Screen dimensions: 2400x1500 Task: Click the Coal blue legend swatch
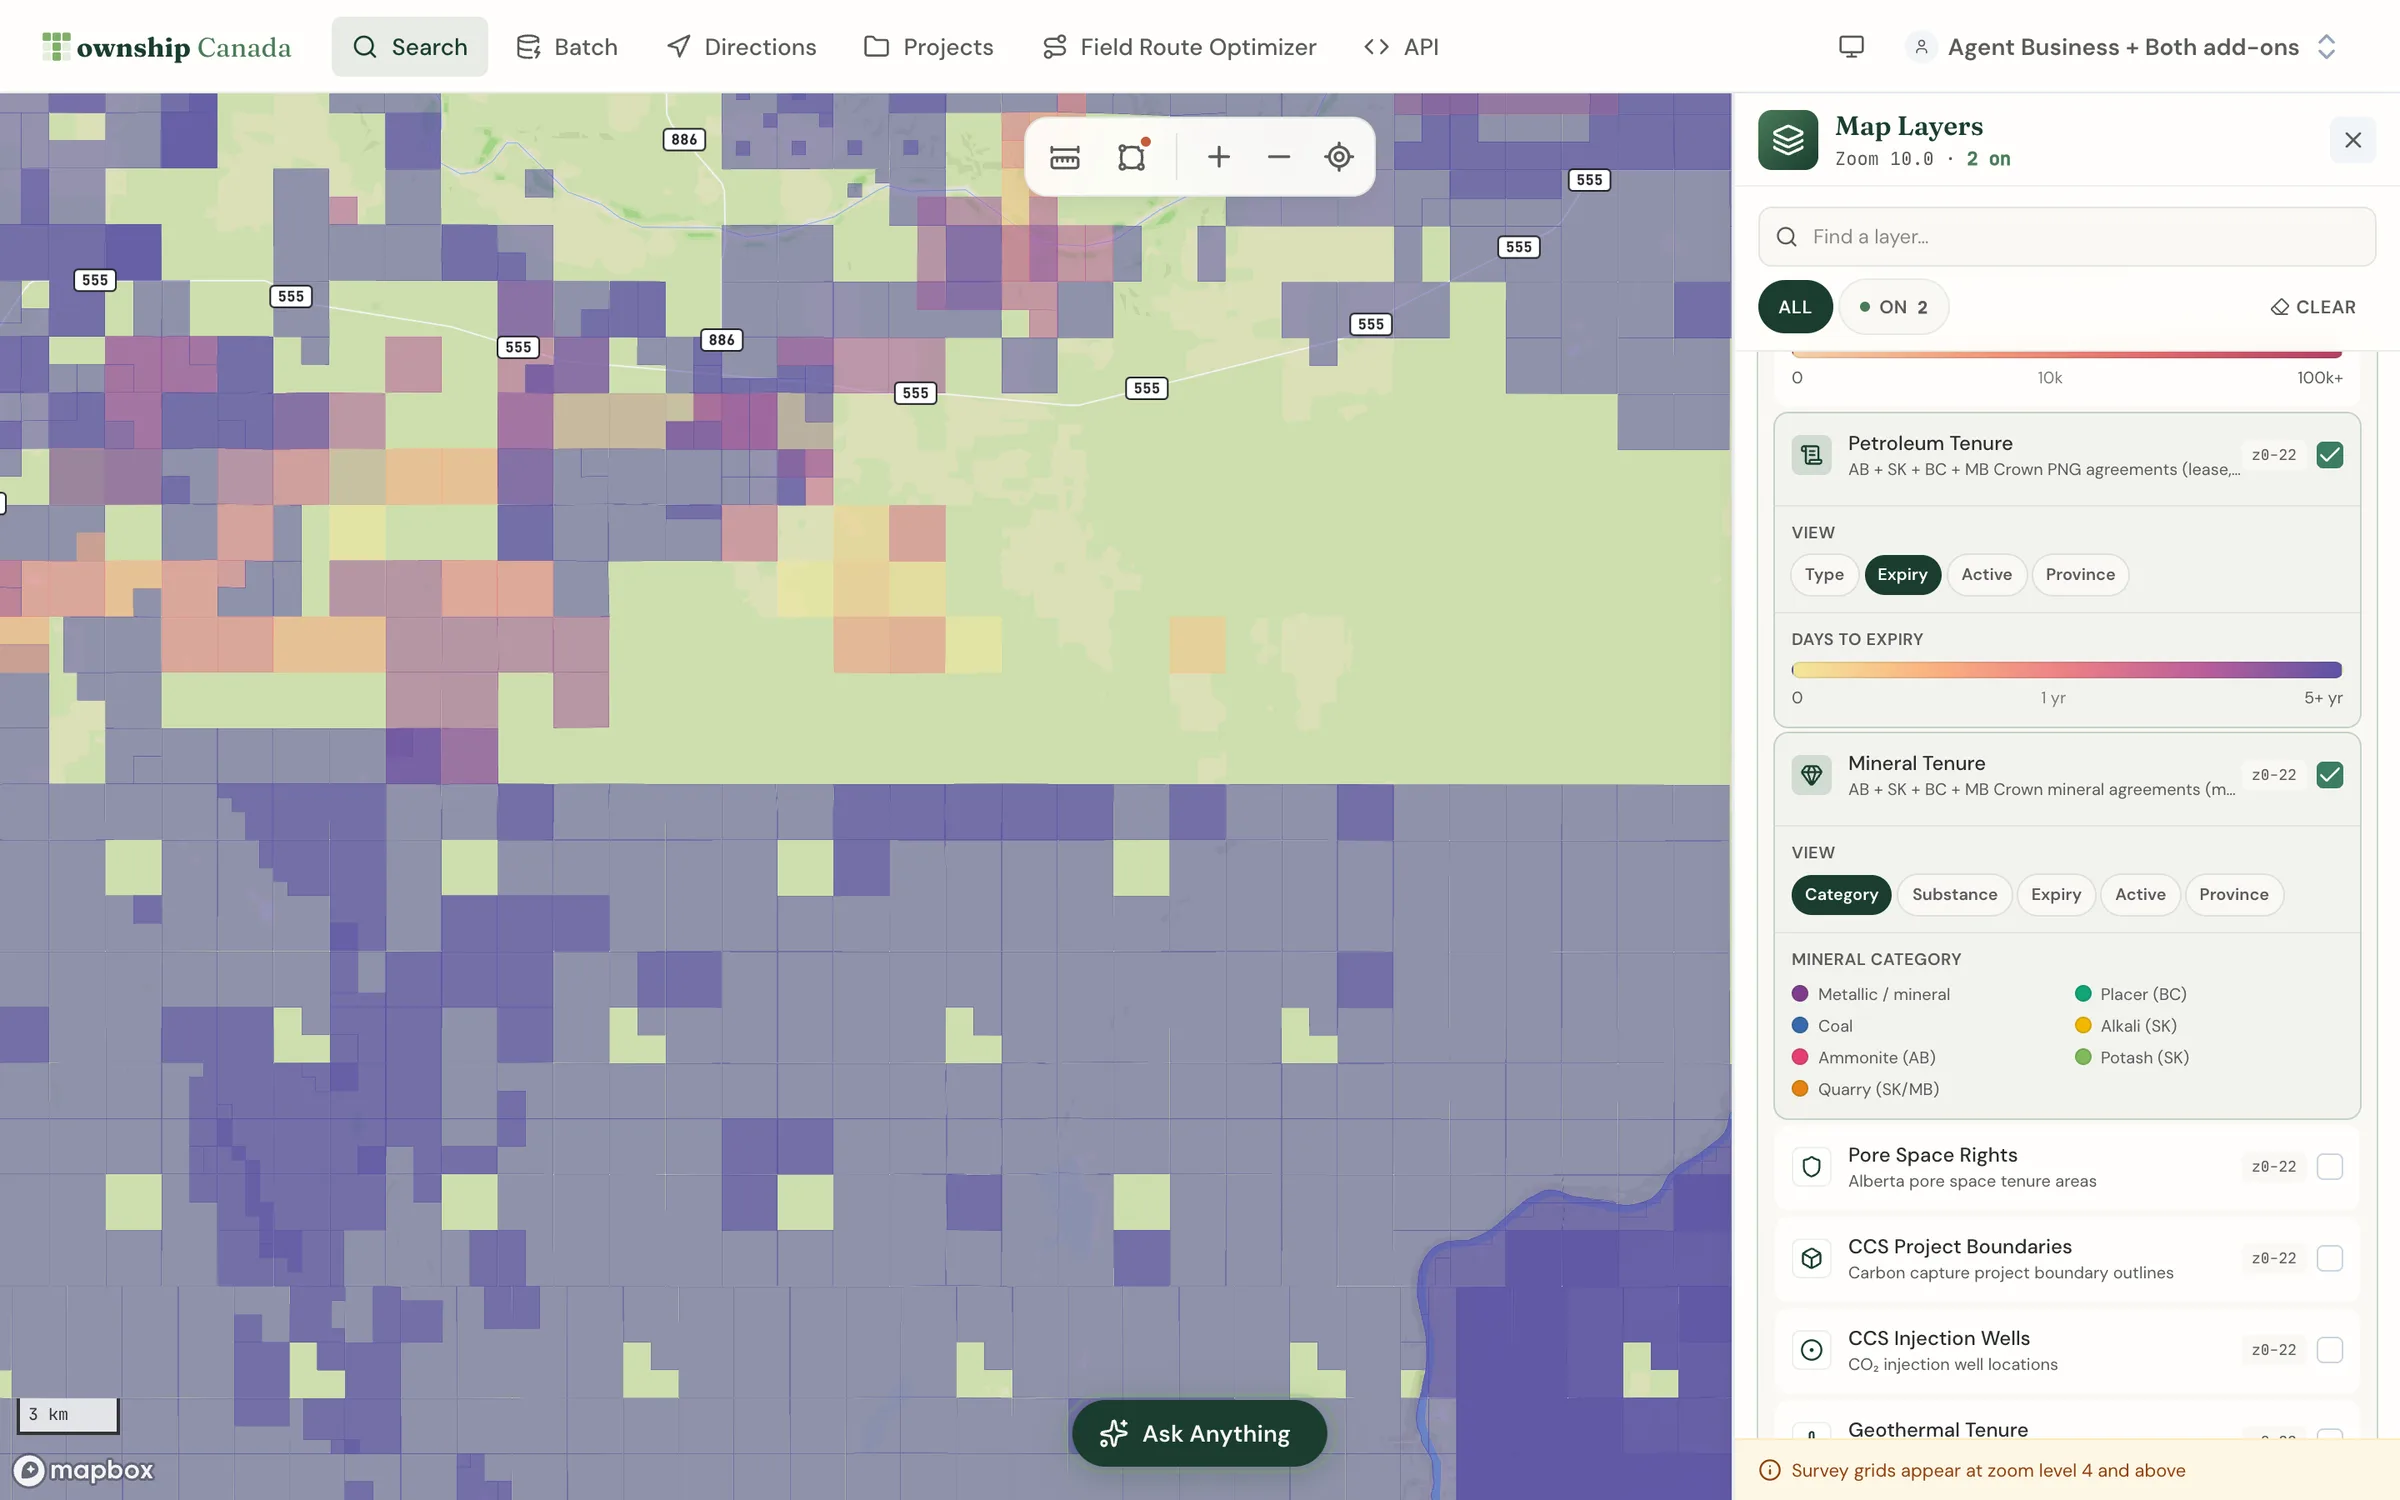pos(1800,1026)
